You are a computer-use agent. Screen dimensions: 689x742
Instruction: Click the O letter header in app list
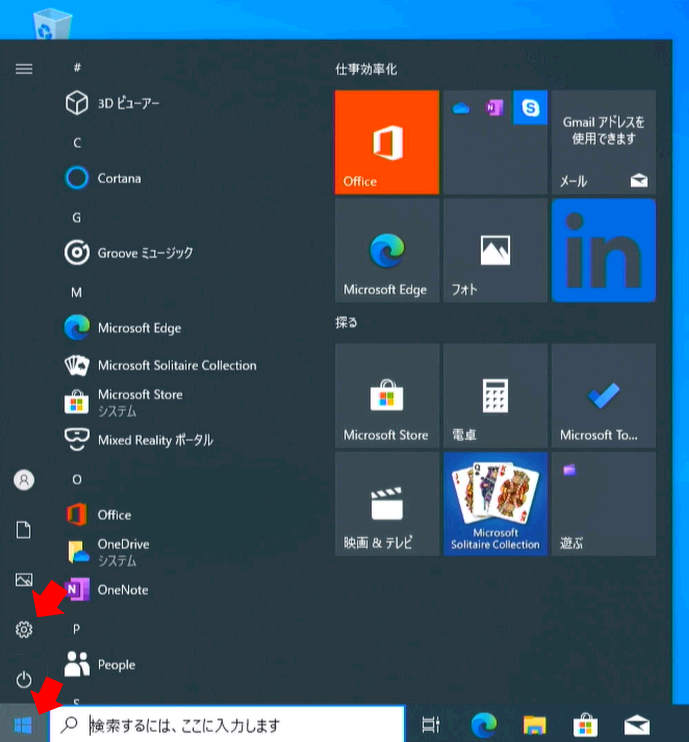(x=76, y=479)
